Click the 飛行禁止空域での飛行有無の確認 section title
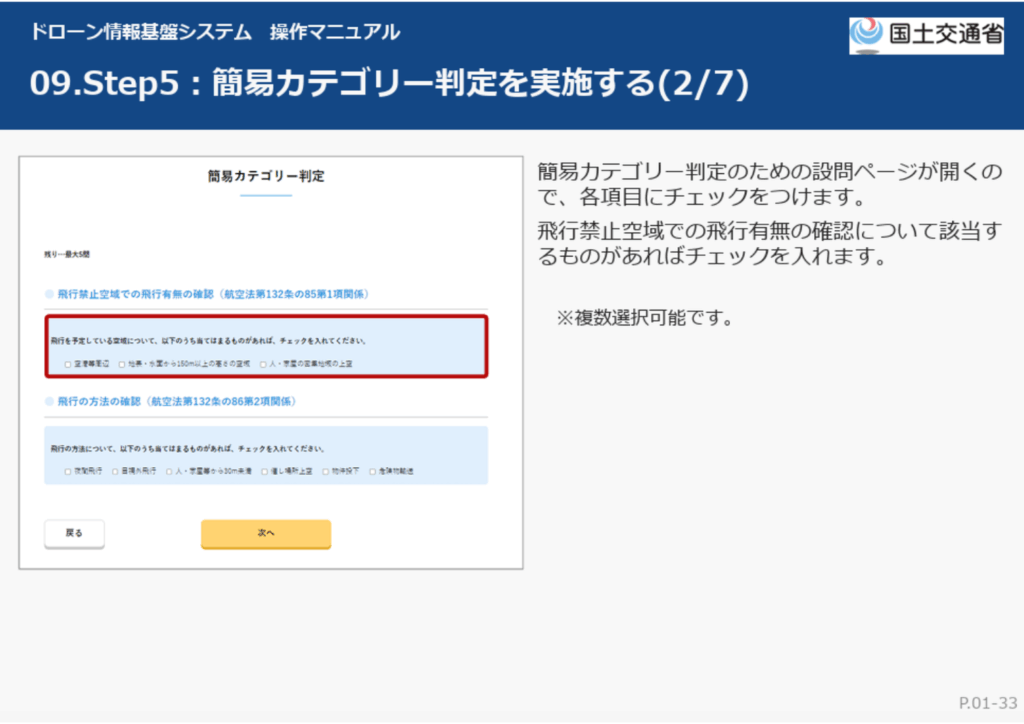The image size is (1024, 724). [x=213, y=294]
